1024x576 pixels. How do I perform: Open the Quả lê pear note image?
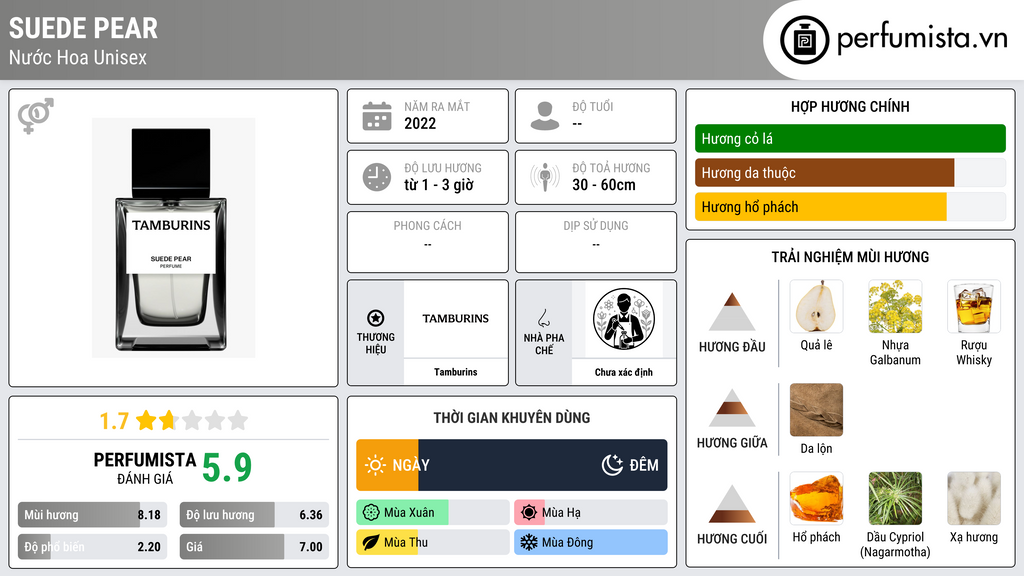coord(816,306)
